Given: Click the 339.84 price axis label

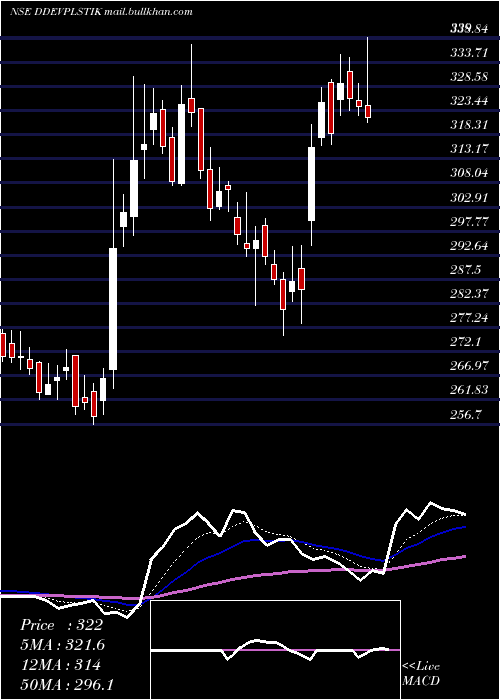Looking at the screenshot, I should (468, 29).
